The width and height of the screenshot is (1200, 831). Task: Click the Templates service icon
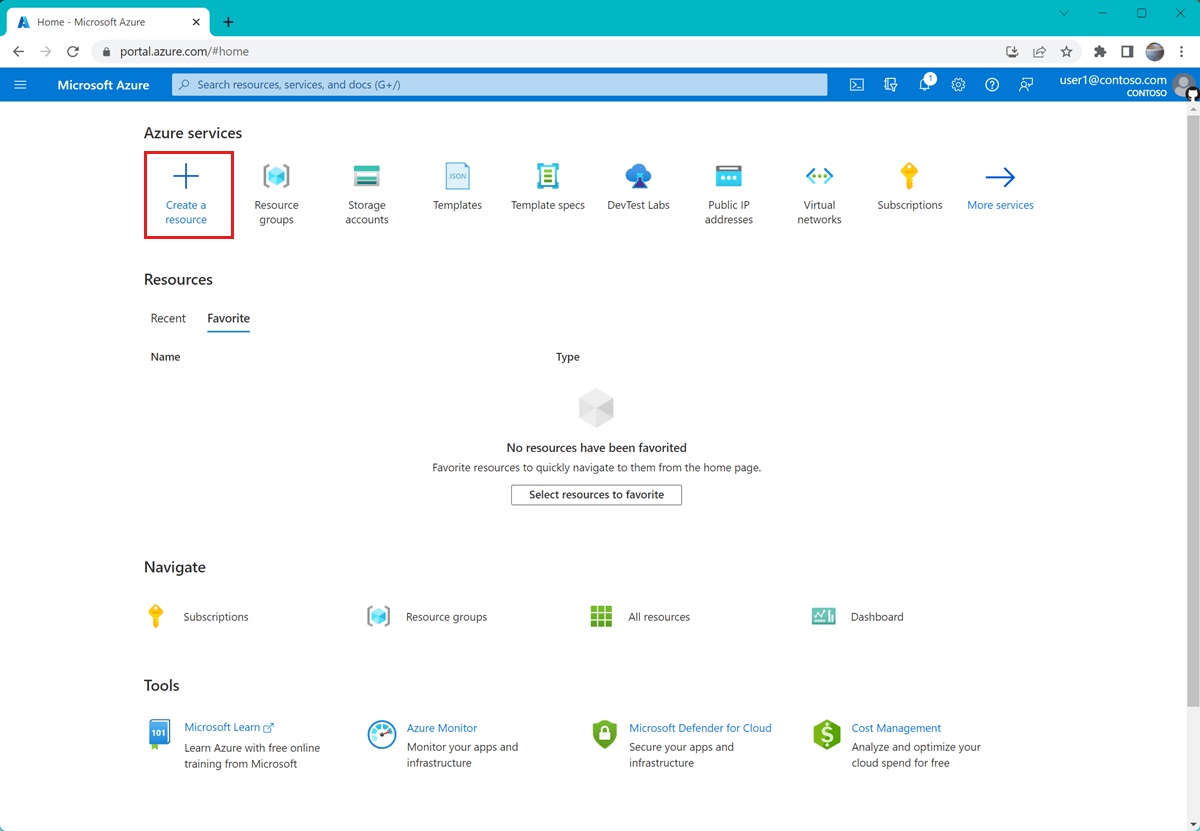click(457, 178)
